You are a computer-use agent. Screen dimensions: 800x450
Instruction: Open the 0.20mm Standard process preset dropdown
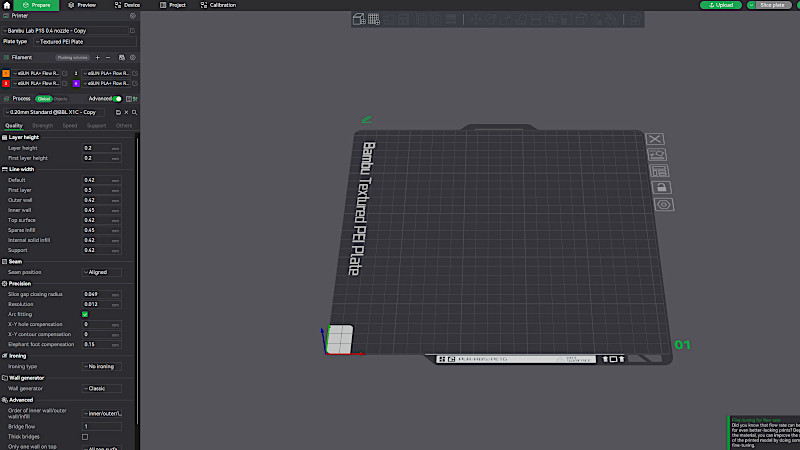pyautogui.click(x=54, y=112)
